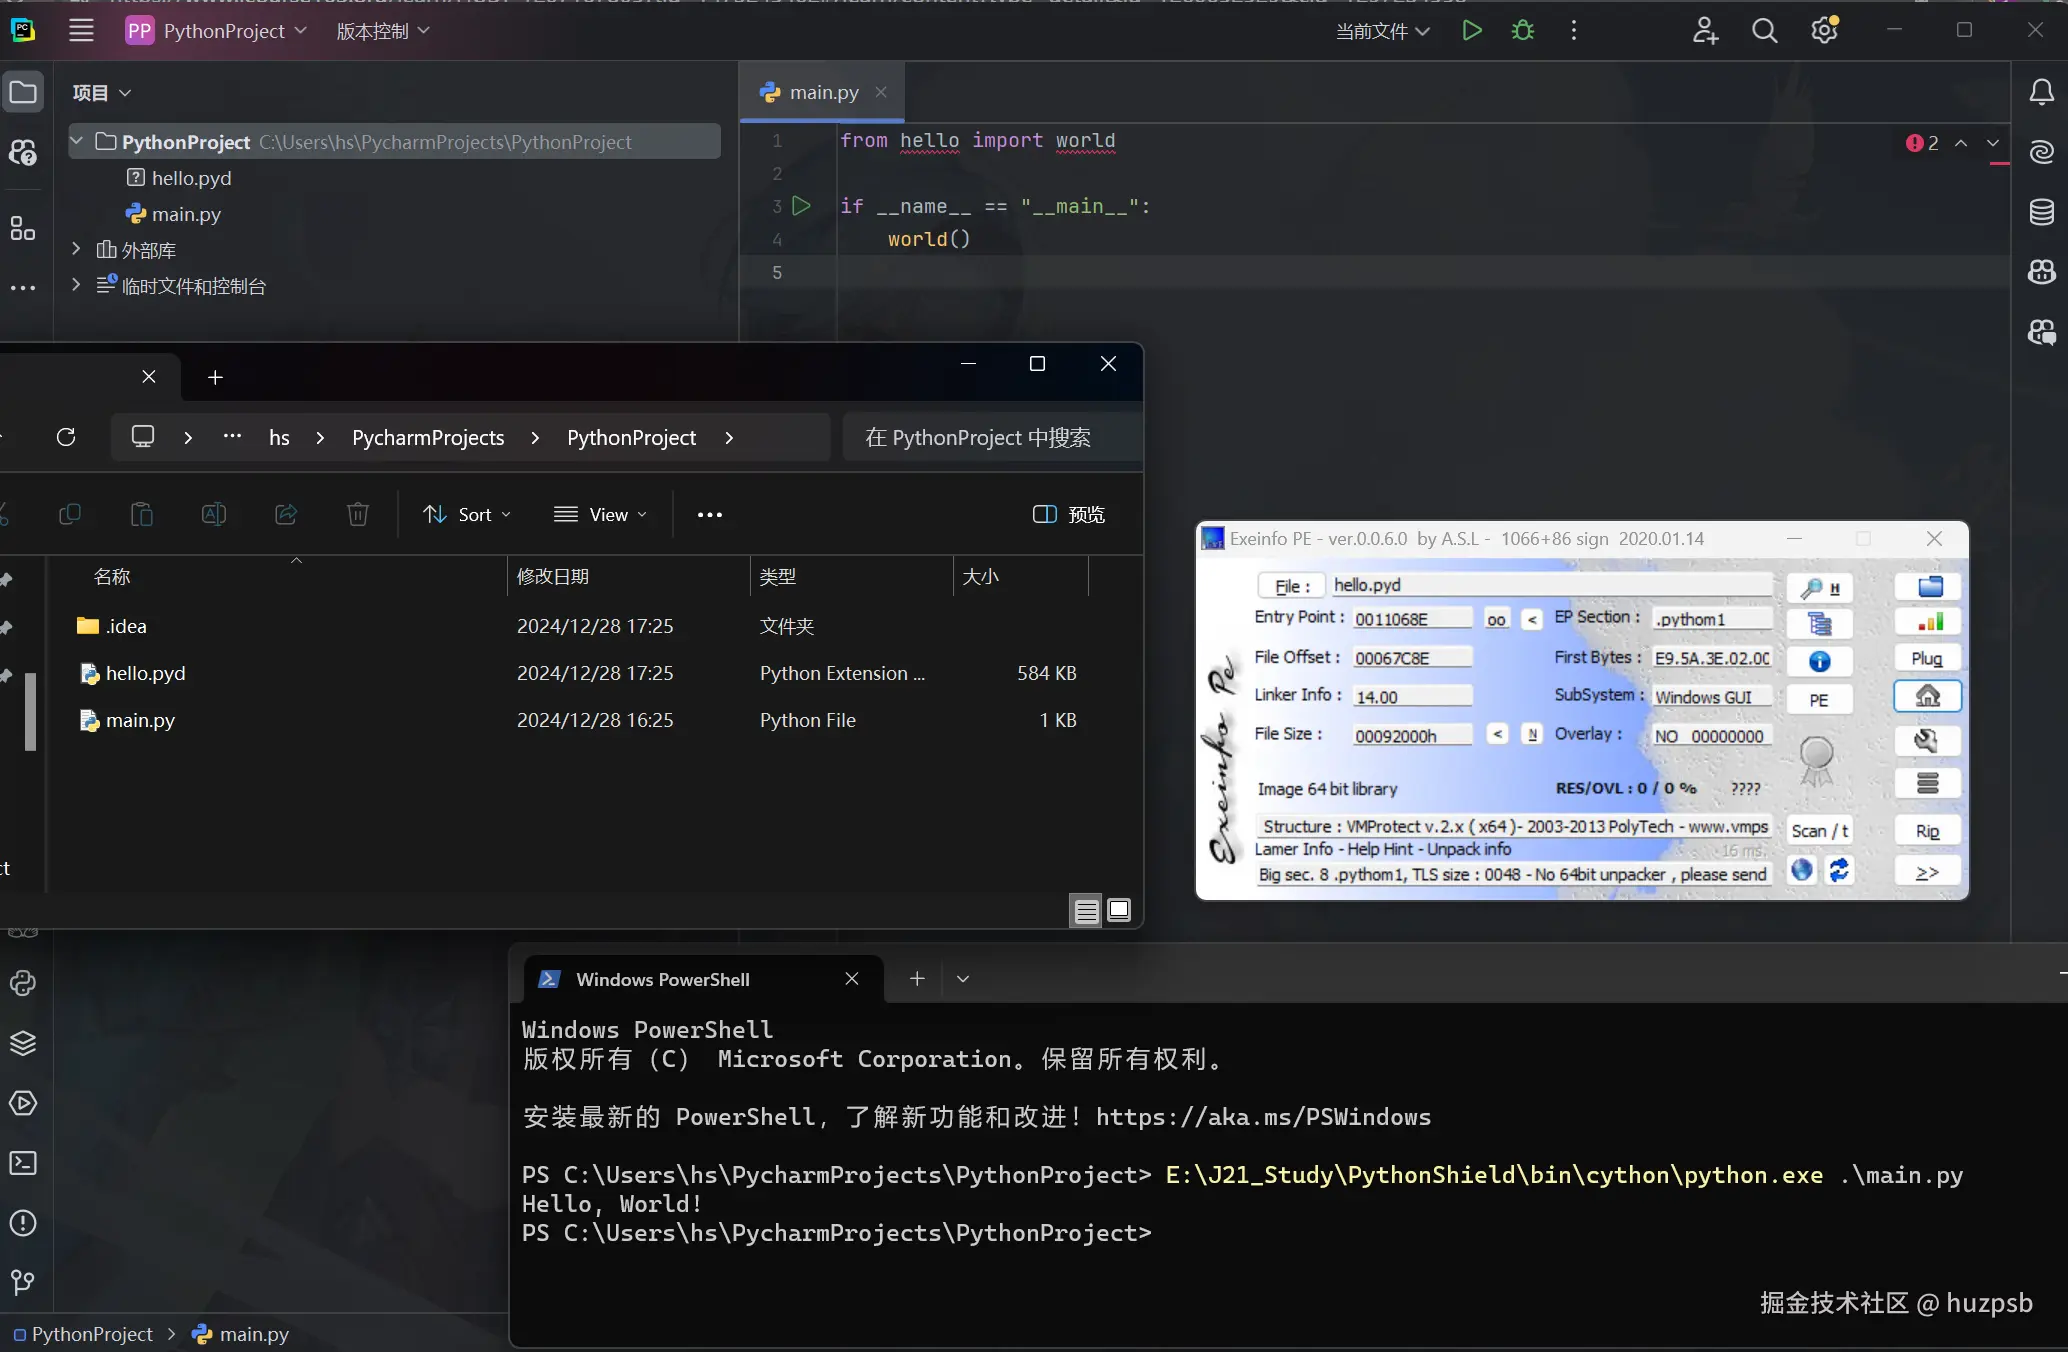Switch to the main.py editor tab
Viewport: 2068px width, 1352px height.
pos(822,92)
